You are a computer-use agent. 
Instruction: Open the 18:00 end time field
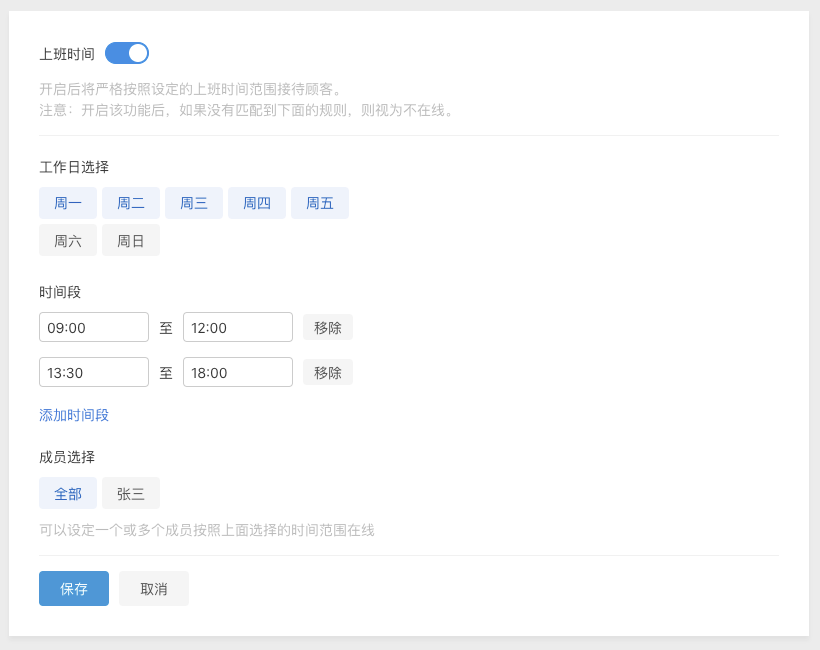tap(238, 372)
